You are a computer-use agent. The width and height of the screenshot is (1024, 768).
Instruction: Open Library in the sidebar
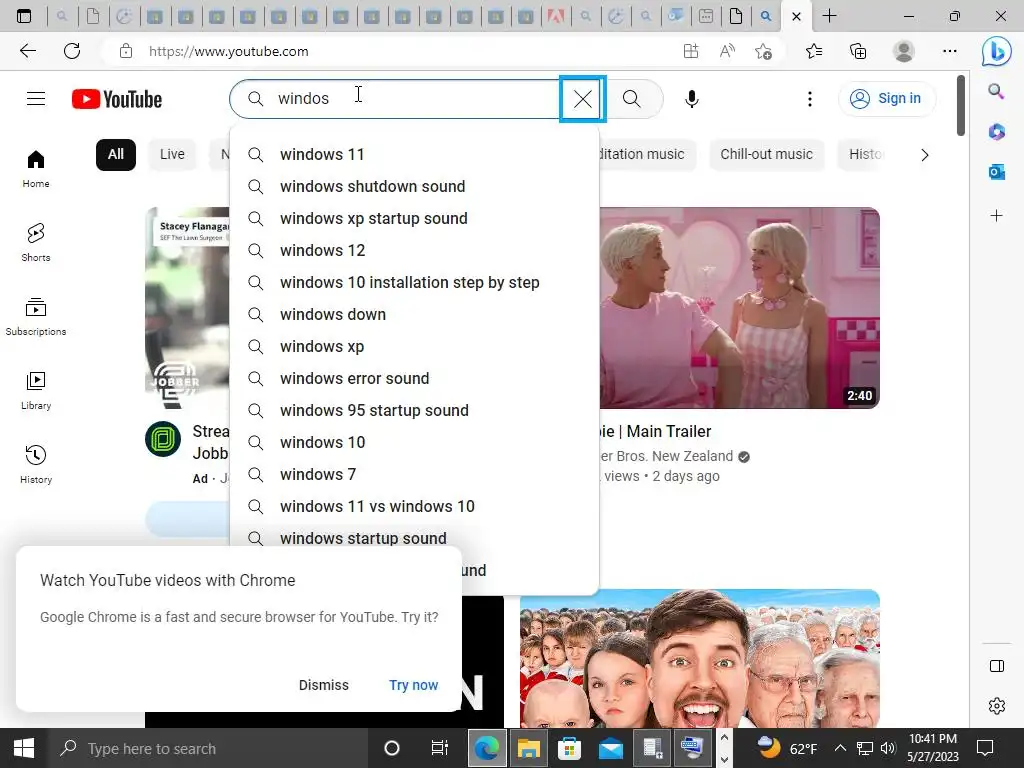pyautogui.click(x=36, y=390)
